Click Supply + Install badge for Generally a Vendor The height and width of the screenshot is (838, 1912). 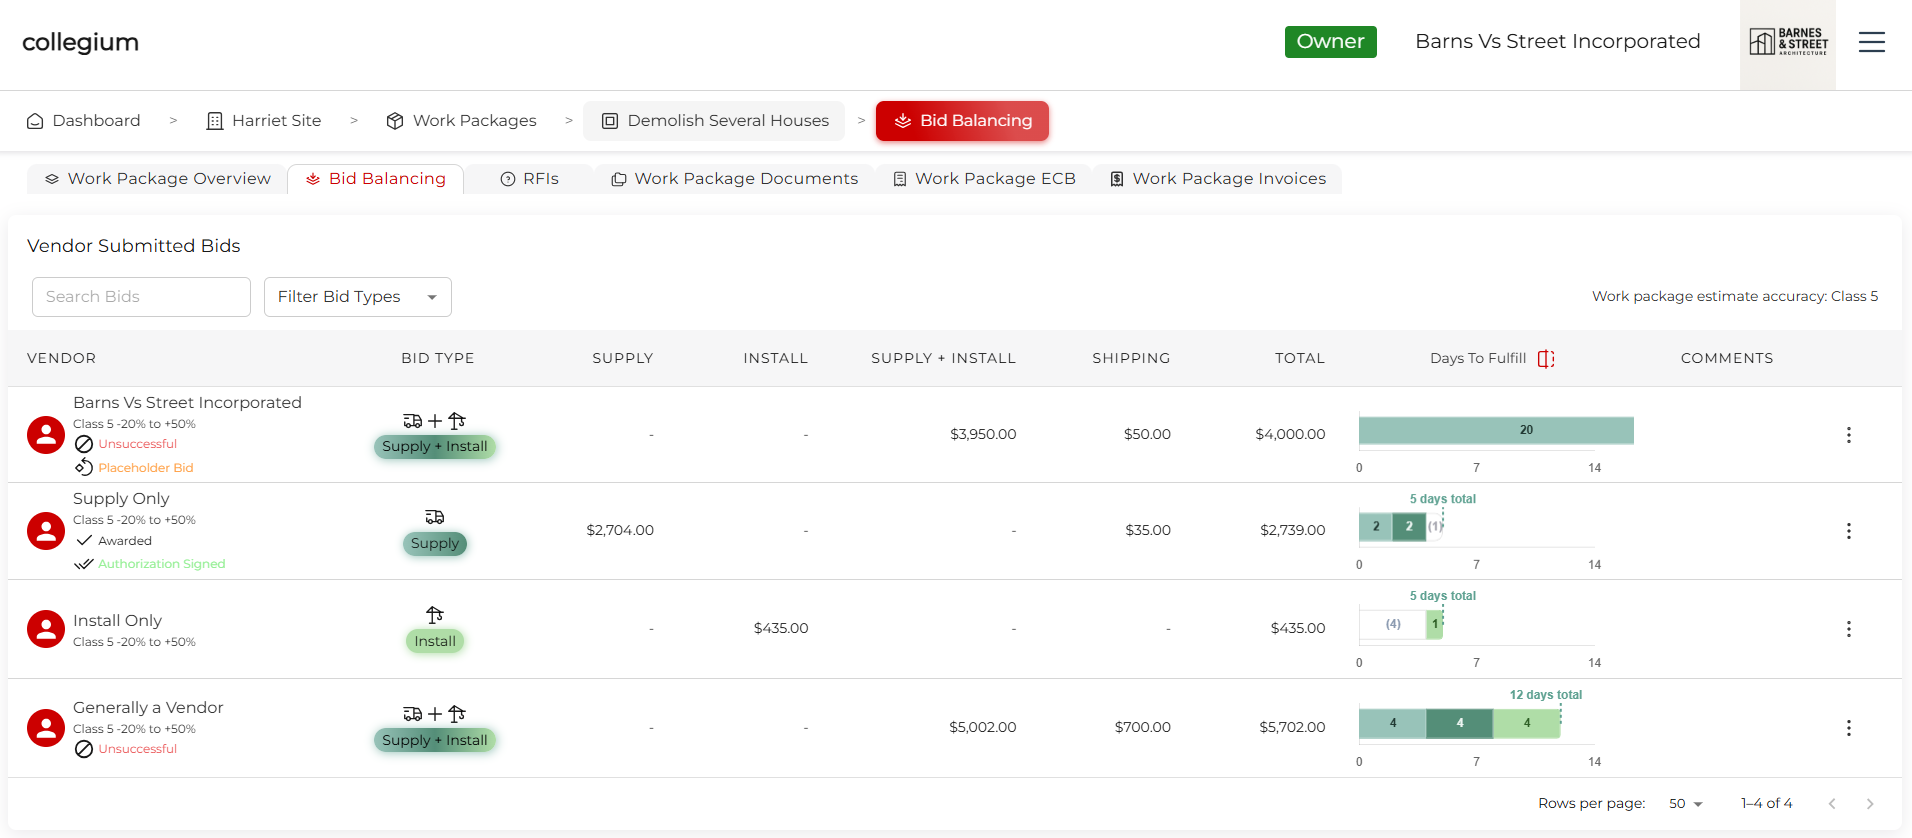pyautogui.click(x=435, y=741)
